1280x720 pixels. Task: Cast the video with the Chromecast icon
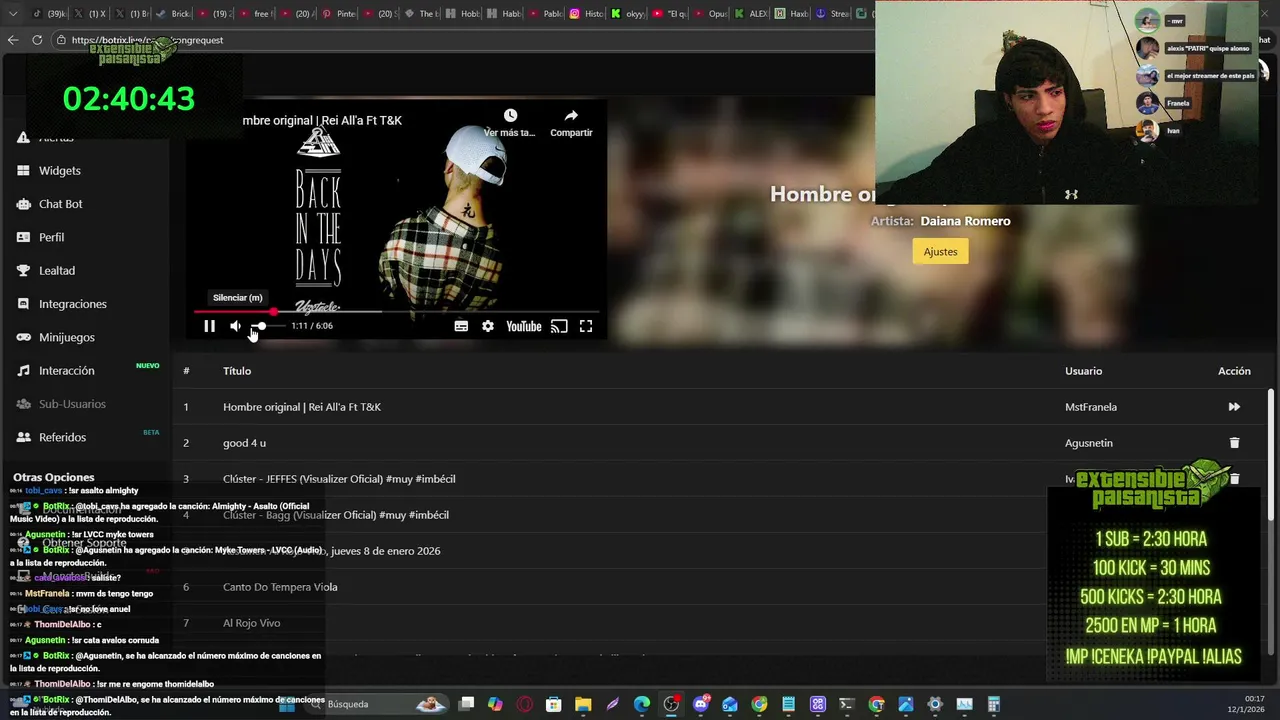[559, 326]
